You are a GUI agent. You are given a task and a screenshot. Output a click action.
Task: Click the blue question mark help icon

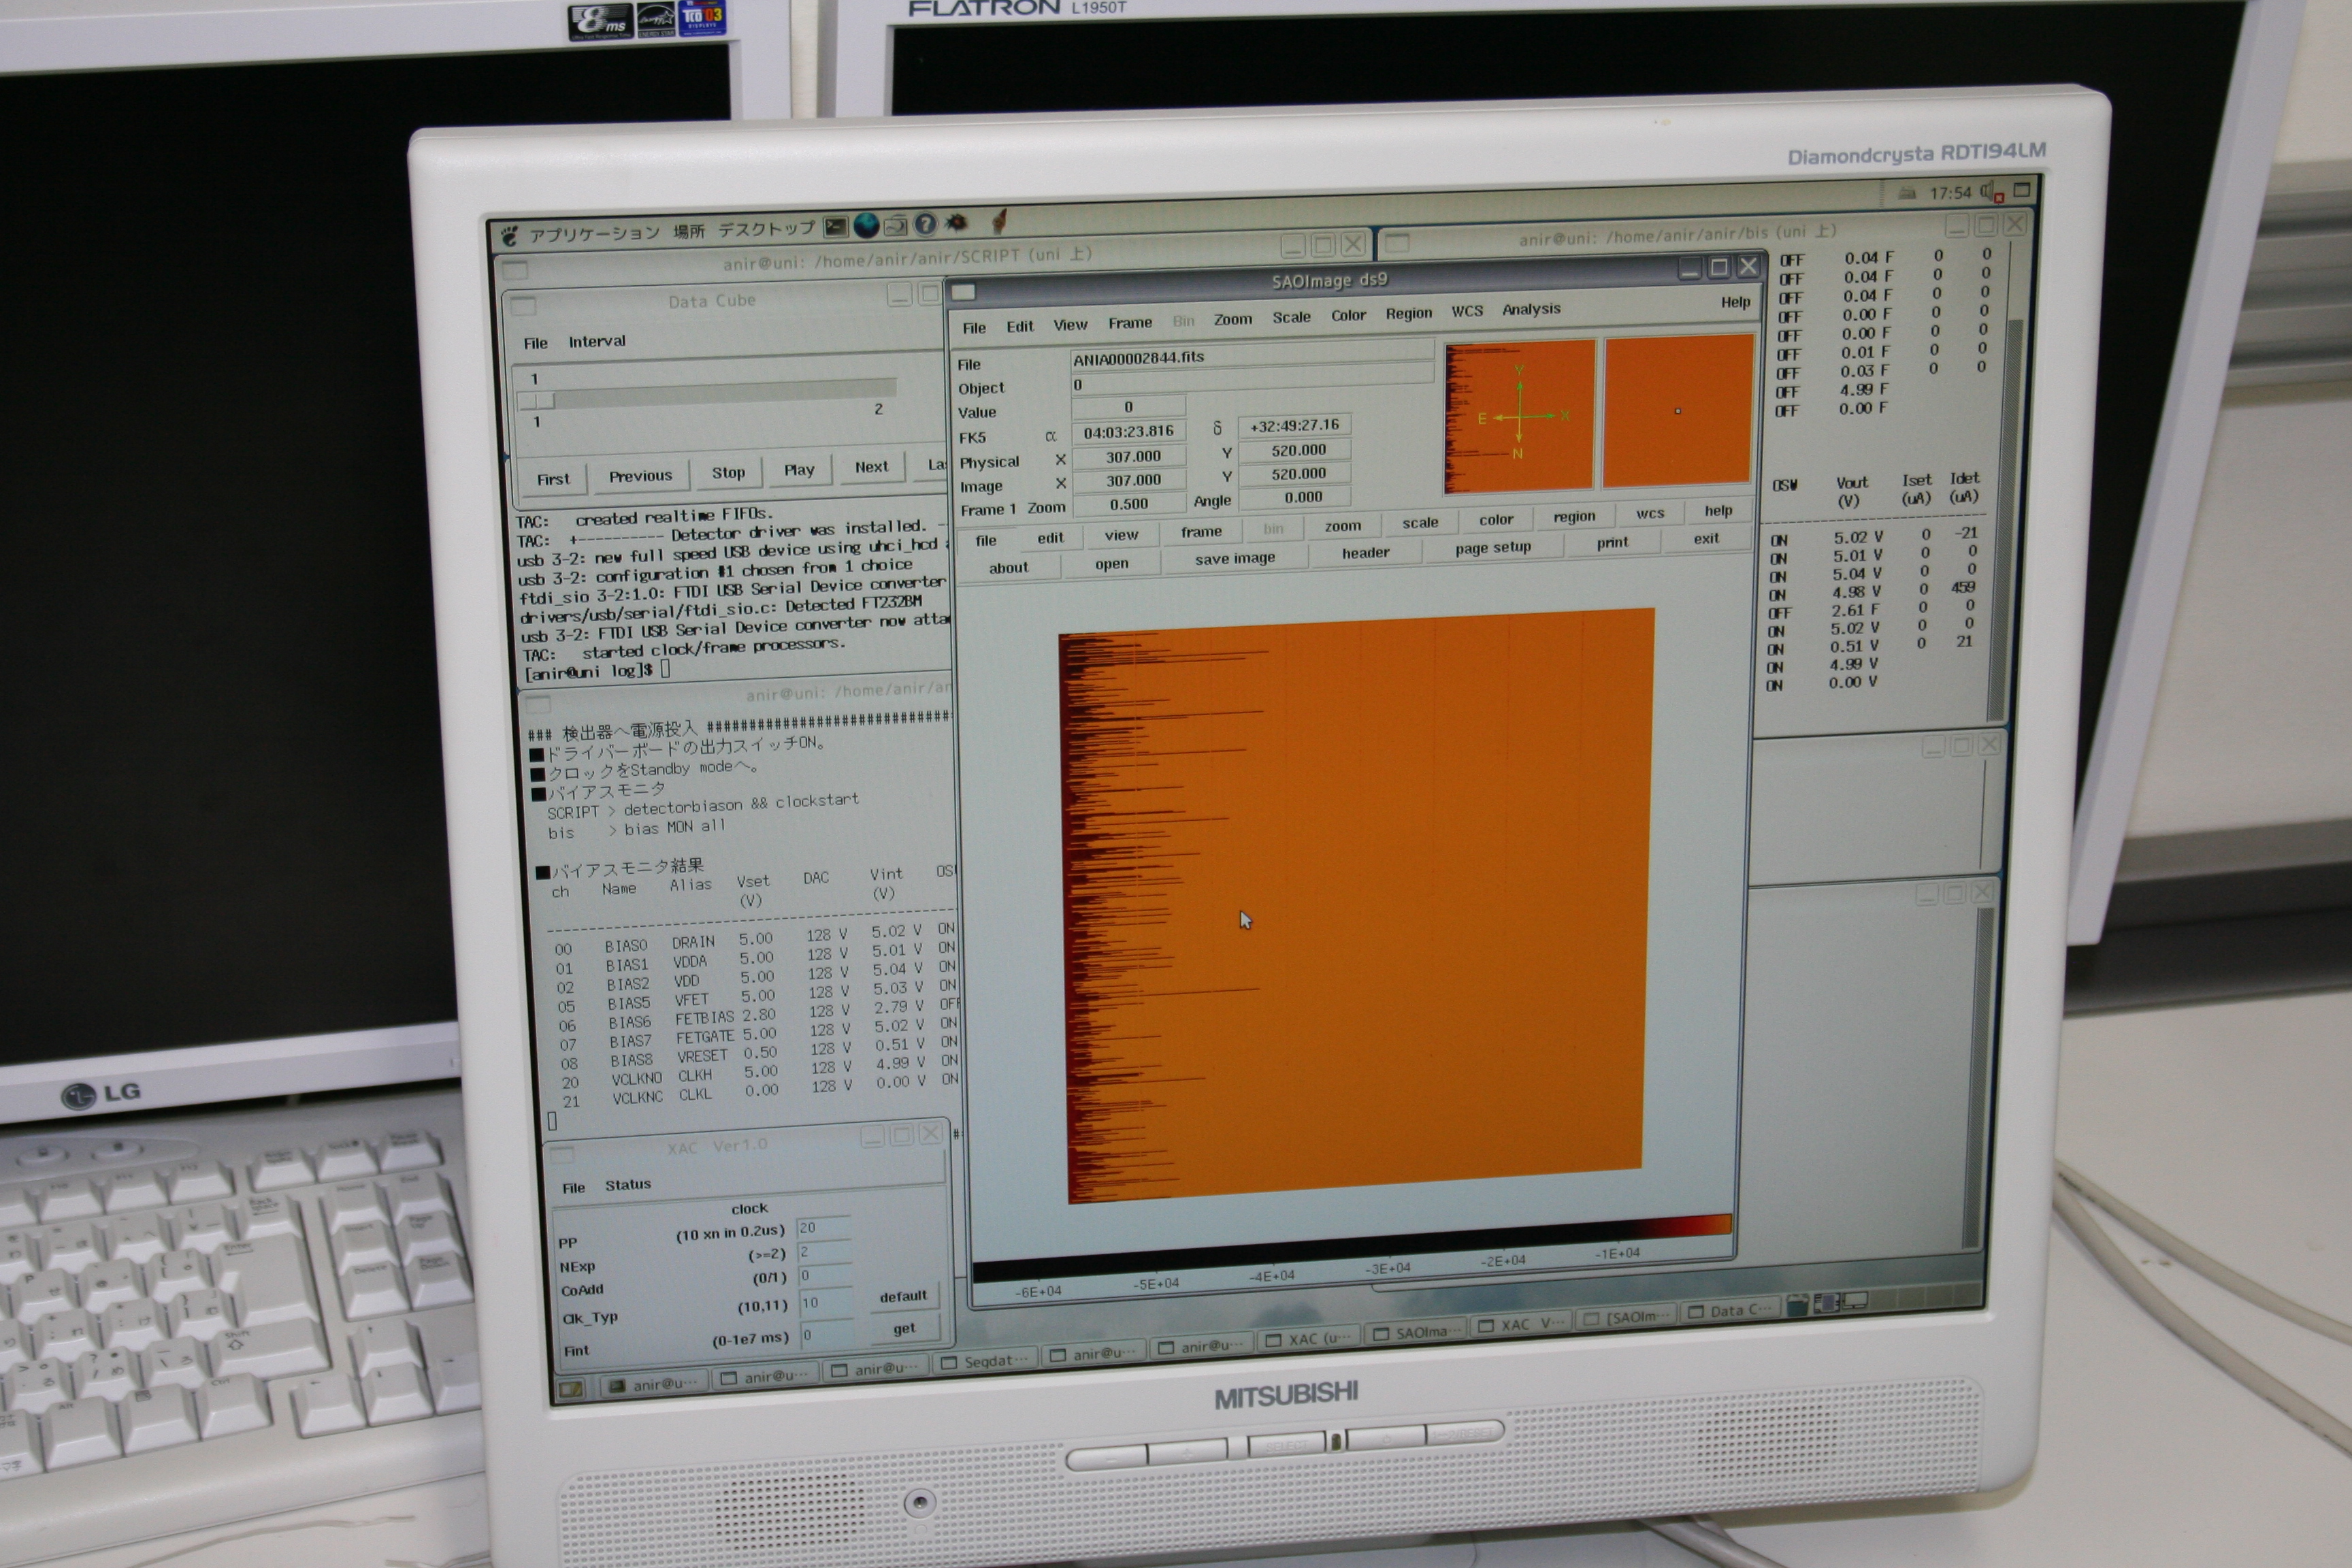point(926,225)
